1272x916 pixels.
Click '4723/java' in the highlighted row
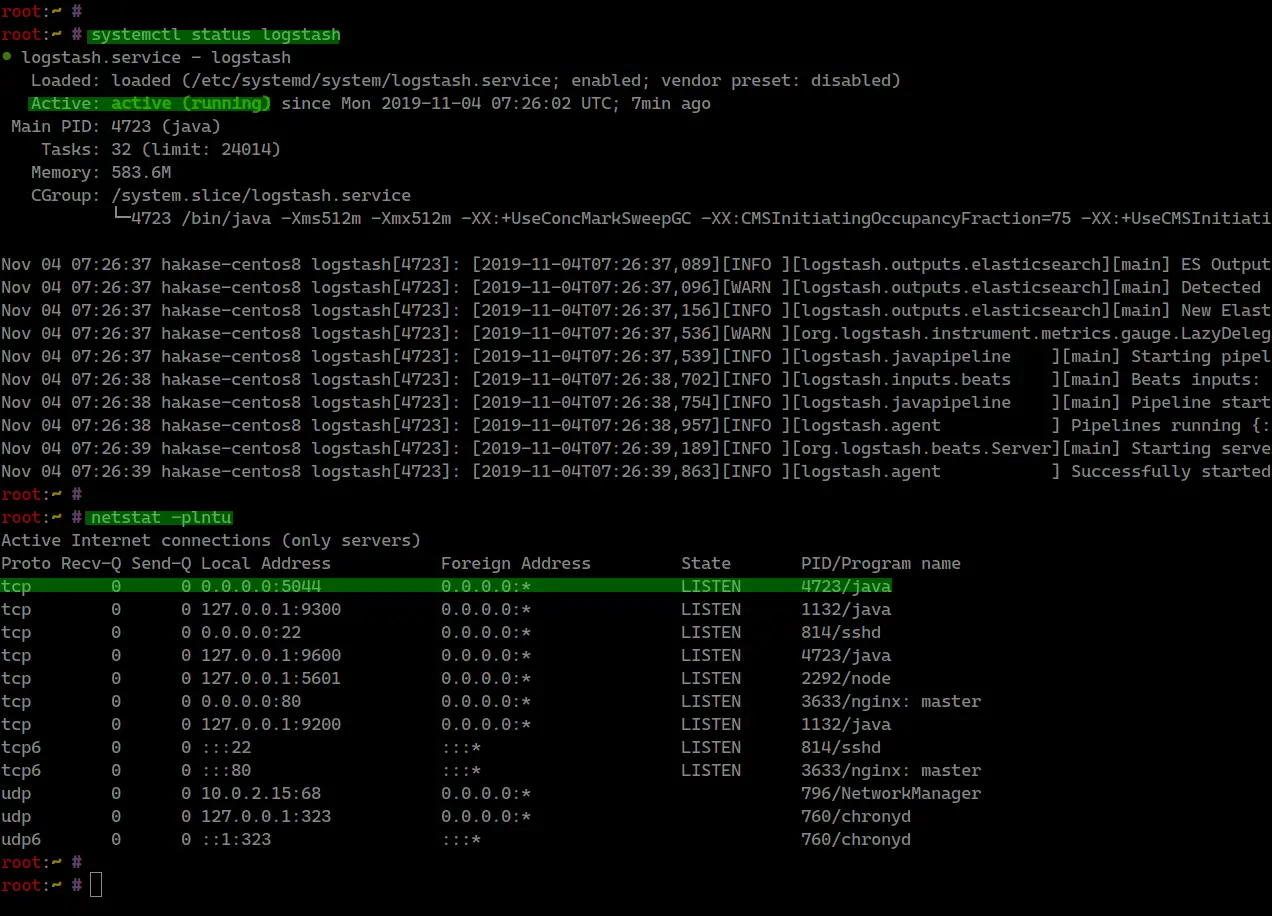click(x=846, y=587)
